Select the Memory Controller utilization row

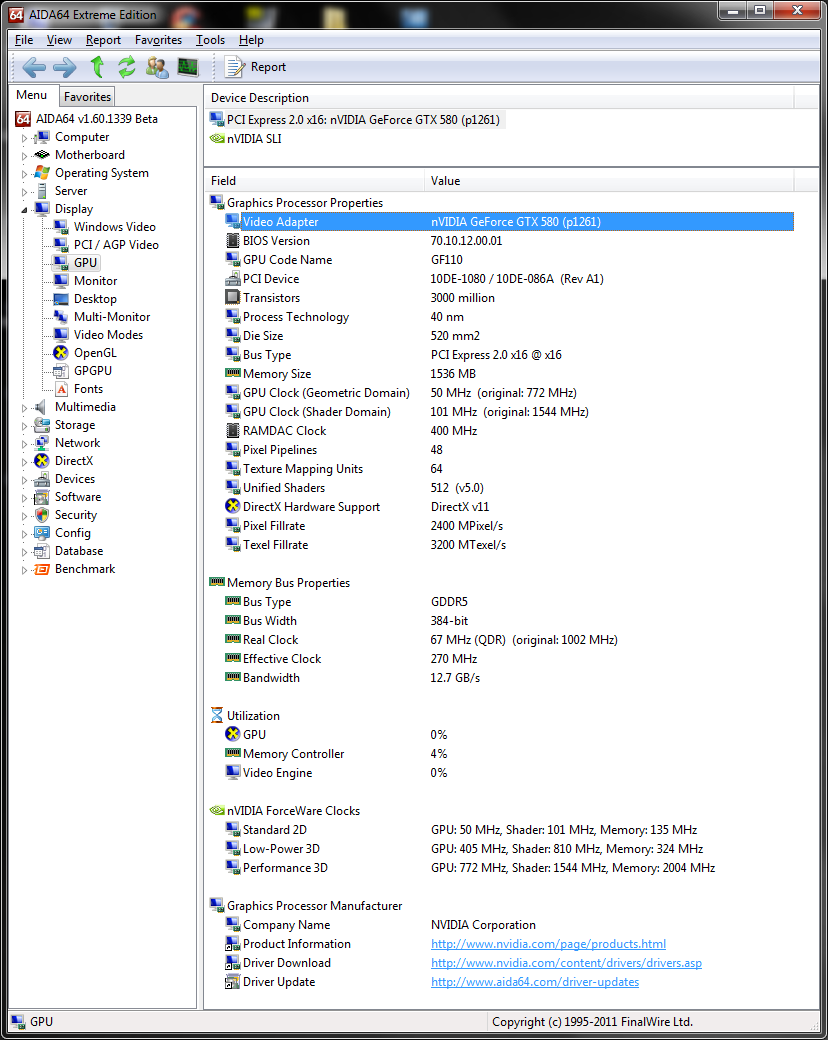(x=508, y=753)
